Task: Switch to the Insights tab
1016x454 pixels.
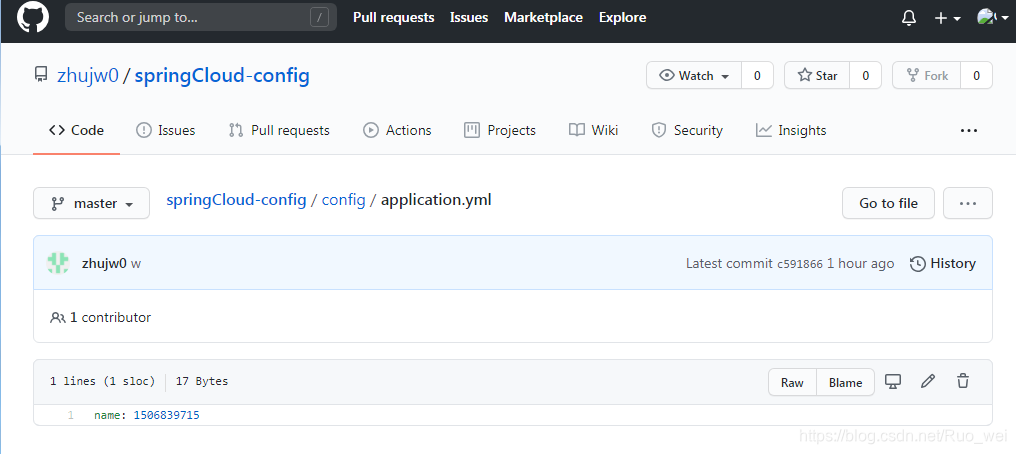Action: pyautogui.click(x=791, y=130)
